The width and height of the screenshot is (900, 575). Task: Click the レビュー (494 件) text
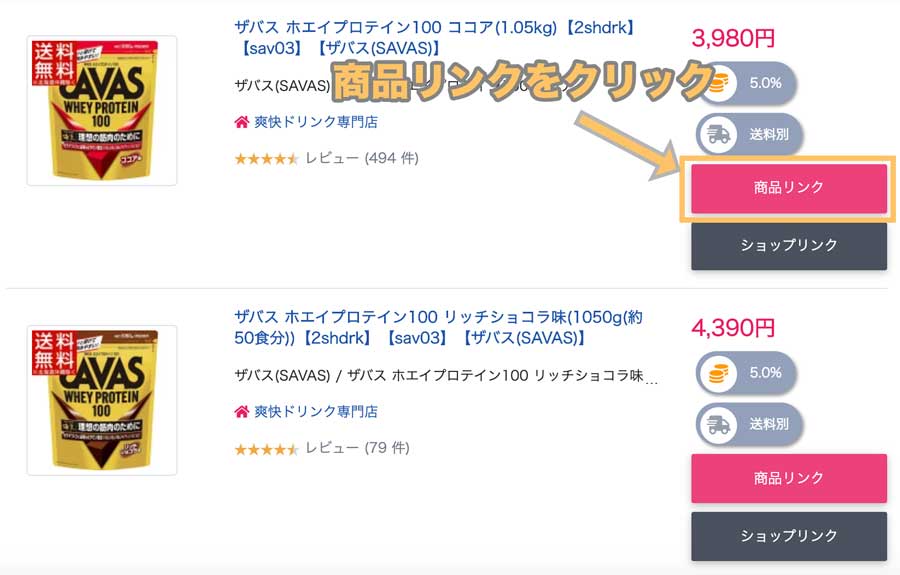[x=362, y=158]
